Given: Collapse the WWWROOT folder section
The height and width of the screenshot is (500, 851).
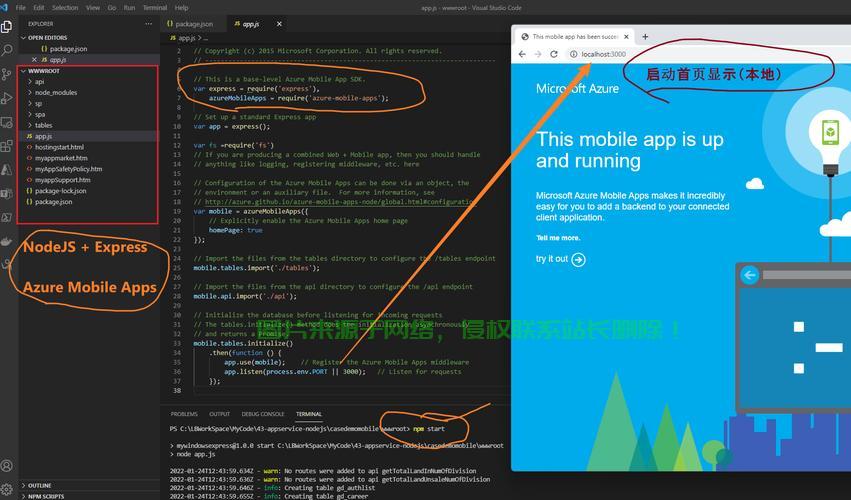Looking at the screenshot, I should coord(43,71).
